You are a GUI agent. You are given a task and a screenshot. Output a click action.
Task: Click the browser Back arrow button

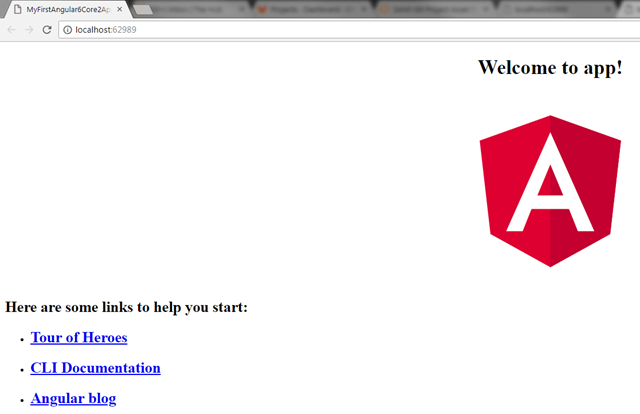(x=11, y=29)
